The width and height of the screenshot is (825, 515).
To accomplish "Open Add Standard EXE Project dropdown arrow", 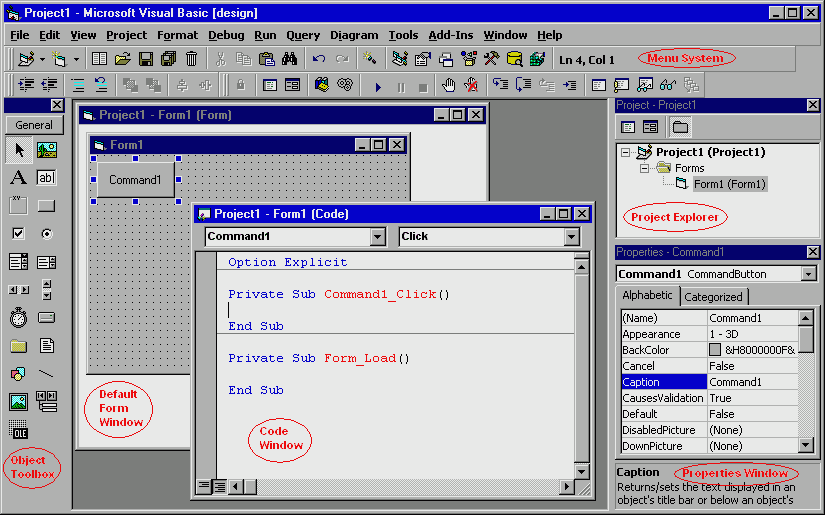I will point(42,59).
